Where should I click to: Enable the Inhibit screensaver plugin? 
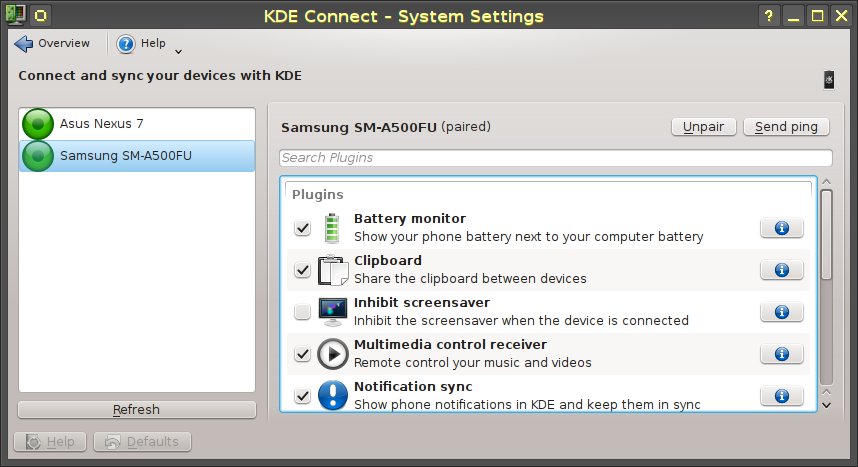click(302, 312)
